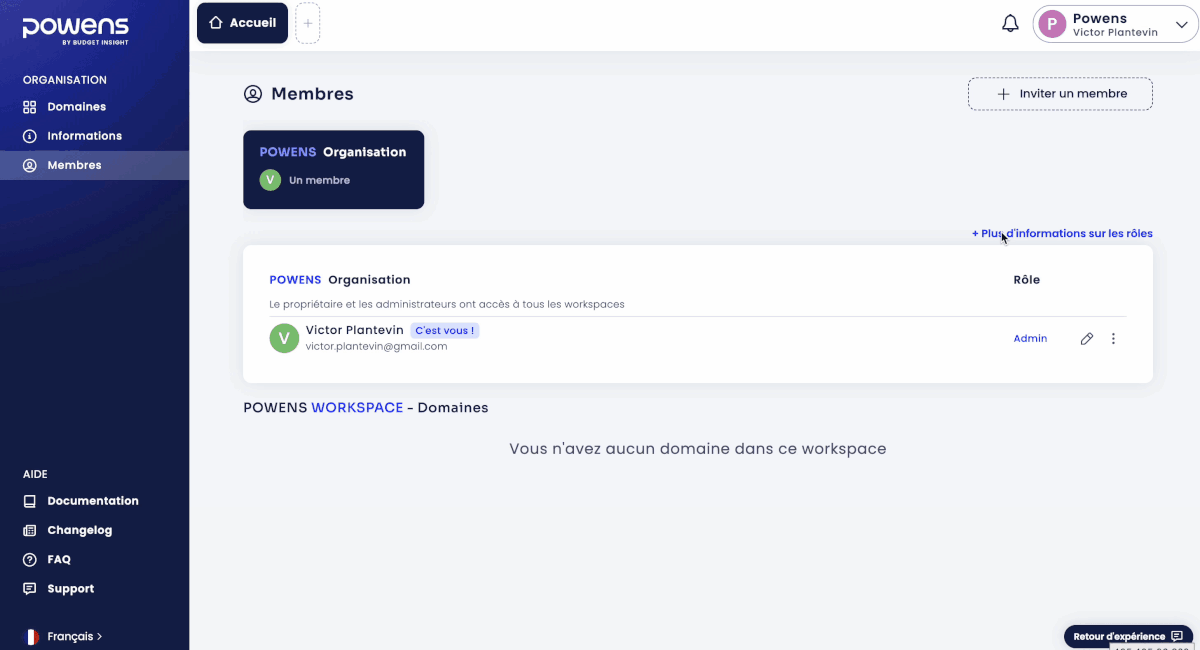Click the purple P account avatar
Viewport: 1200px width, 650px height.
pos(1052,24)
